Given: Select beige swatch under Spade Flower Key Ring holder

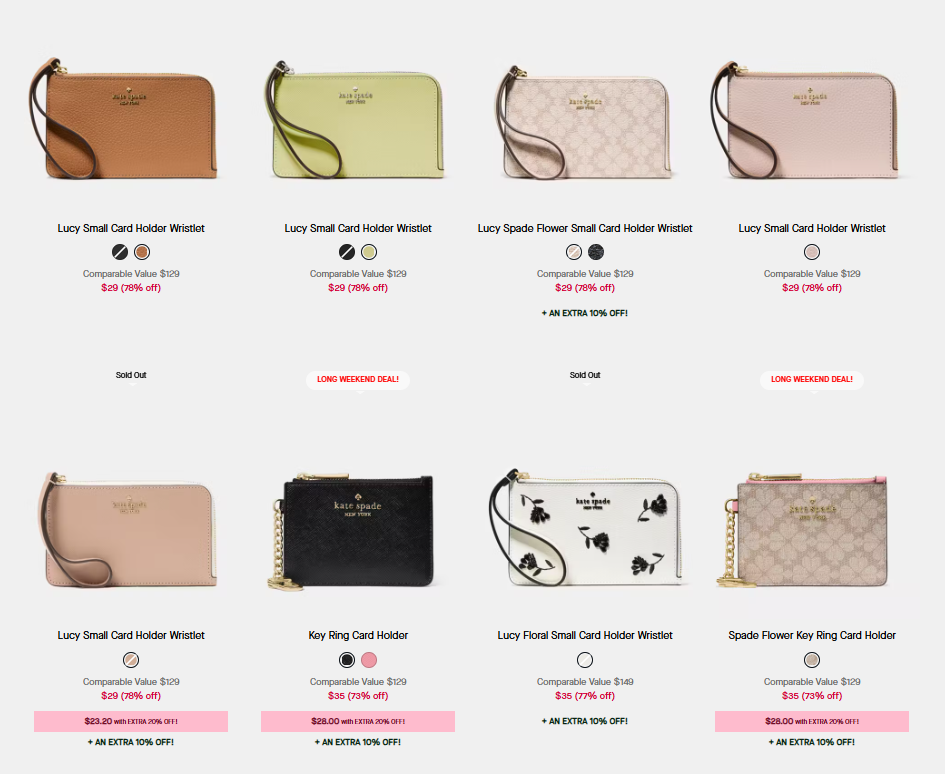Looking at the screenshot, I should coord(812,660).
